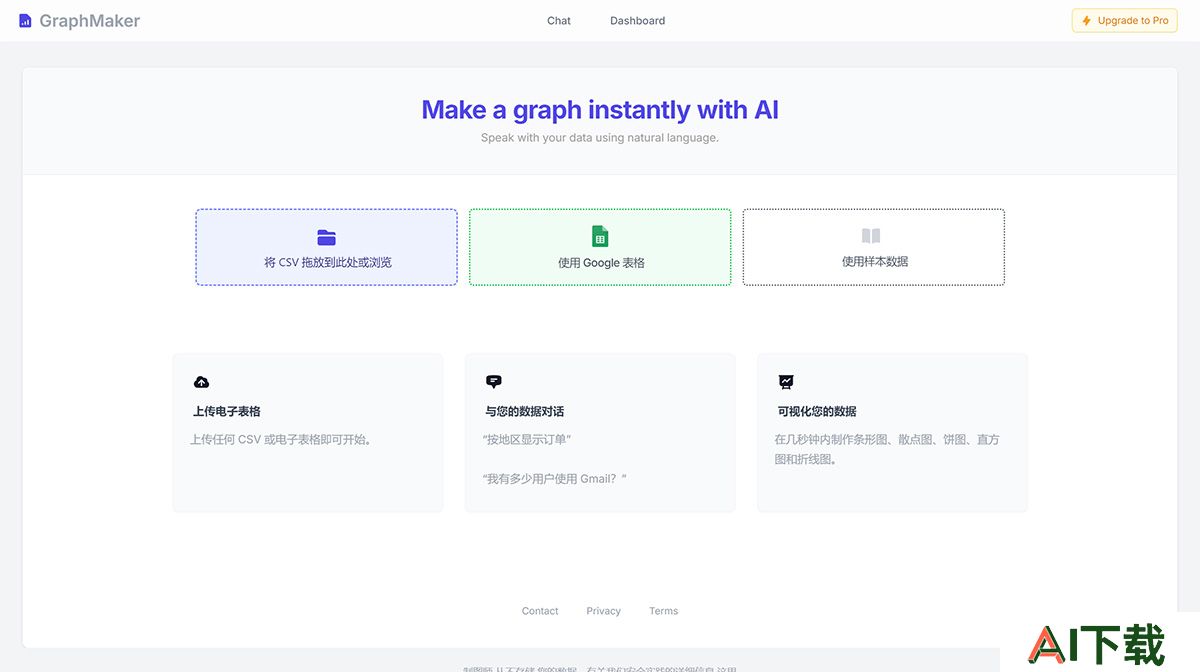Open the Chat tab
1200x672 pixels.
click(x=559, y=21)
